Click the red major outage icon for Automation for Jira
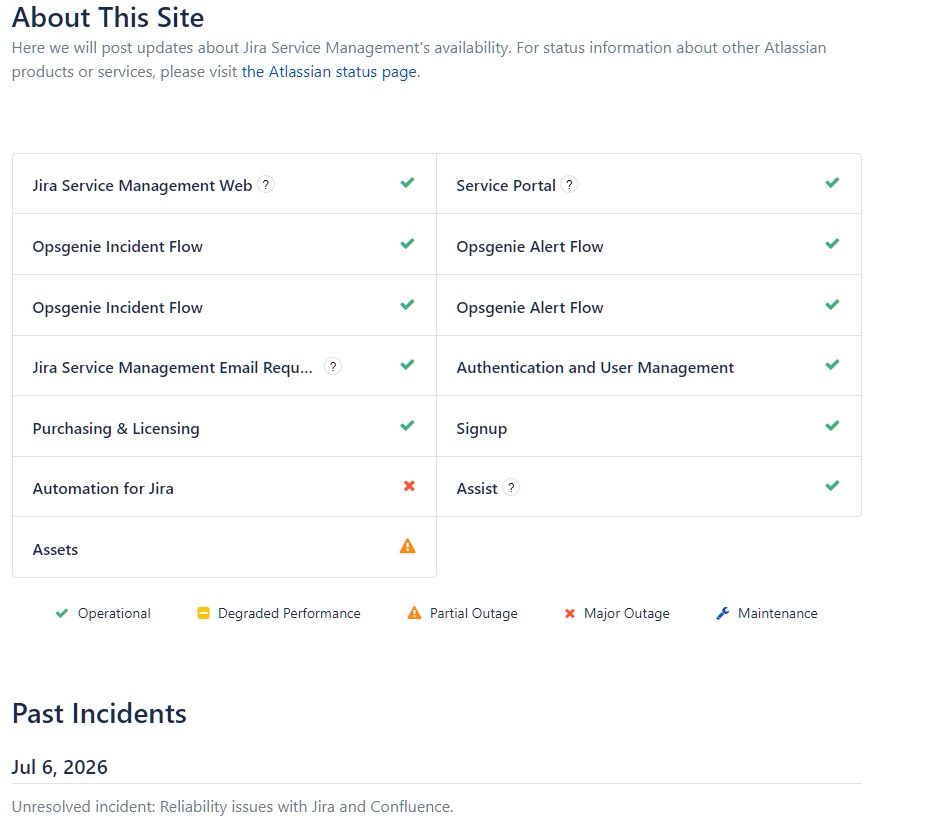 (x=409, y=486)
